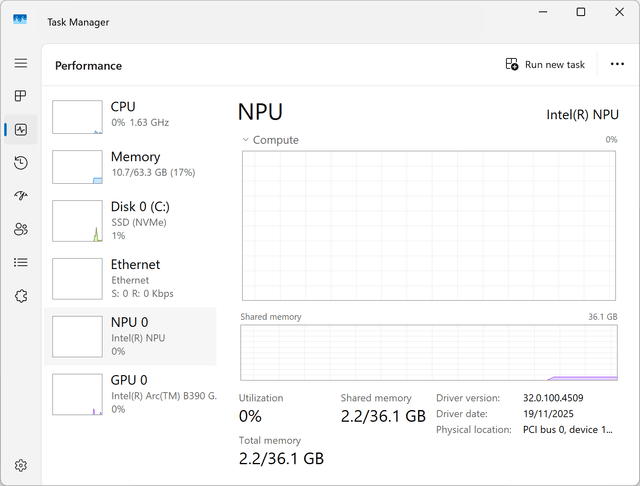640x486 pixels.
Task: Select CPU in the performance list
Action: pos(130,117)
